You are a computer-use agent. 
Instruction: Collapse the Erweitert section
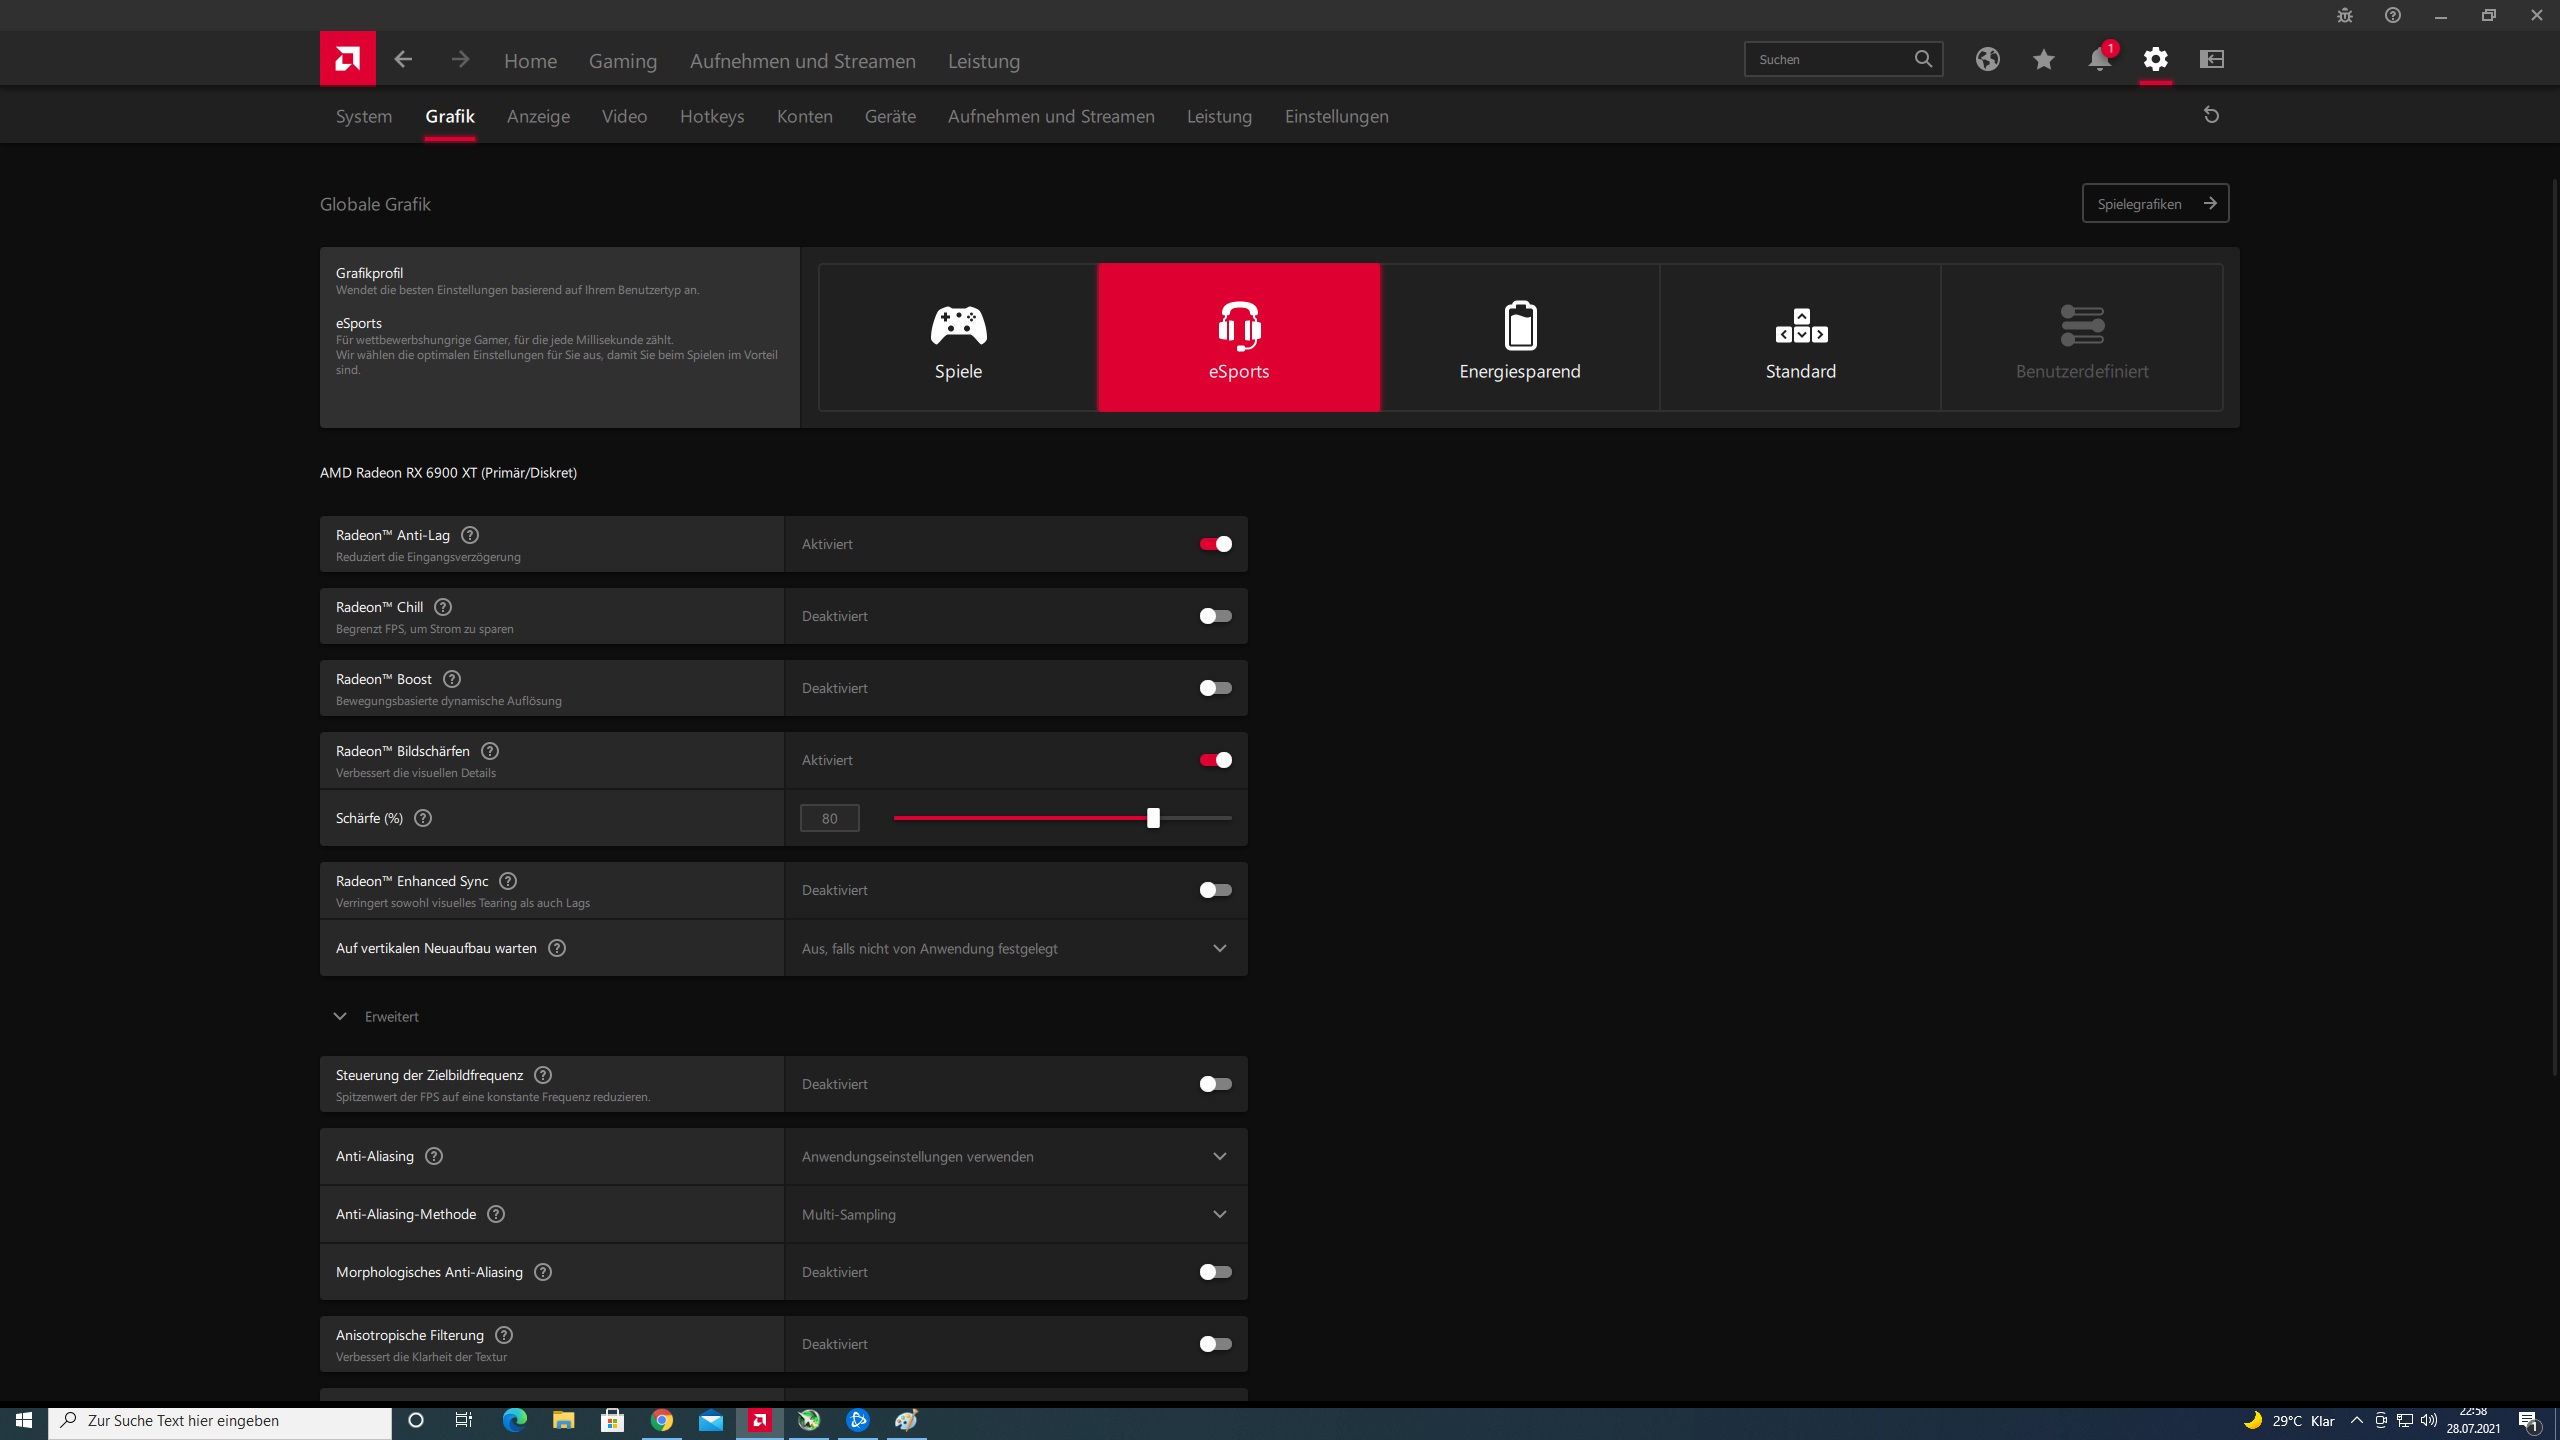[x=341, y=1016]
